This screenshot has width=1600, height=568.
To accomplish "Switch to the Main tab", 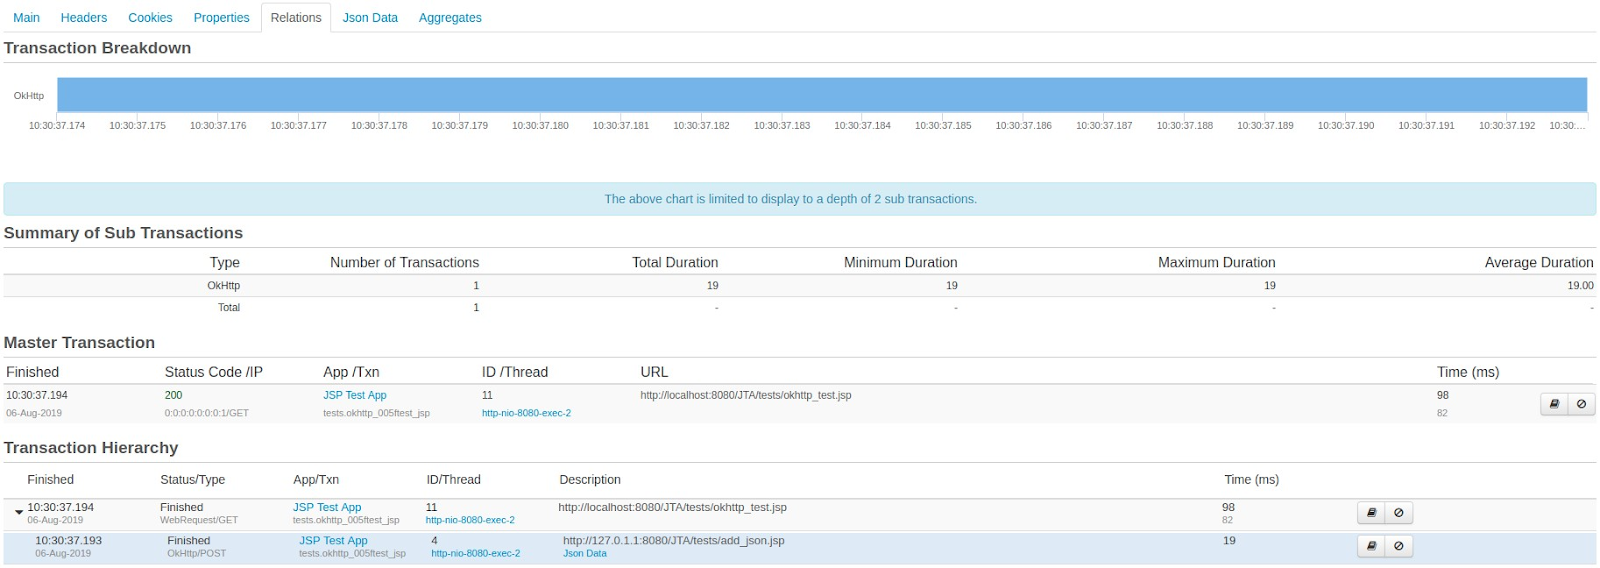I will 26,17.
